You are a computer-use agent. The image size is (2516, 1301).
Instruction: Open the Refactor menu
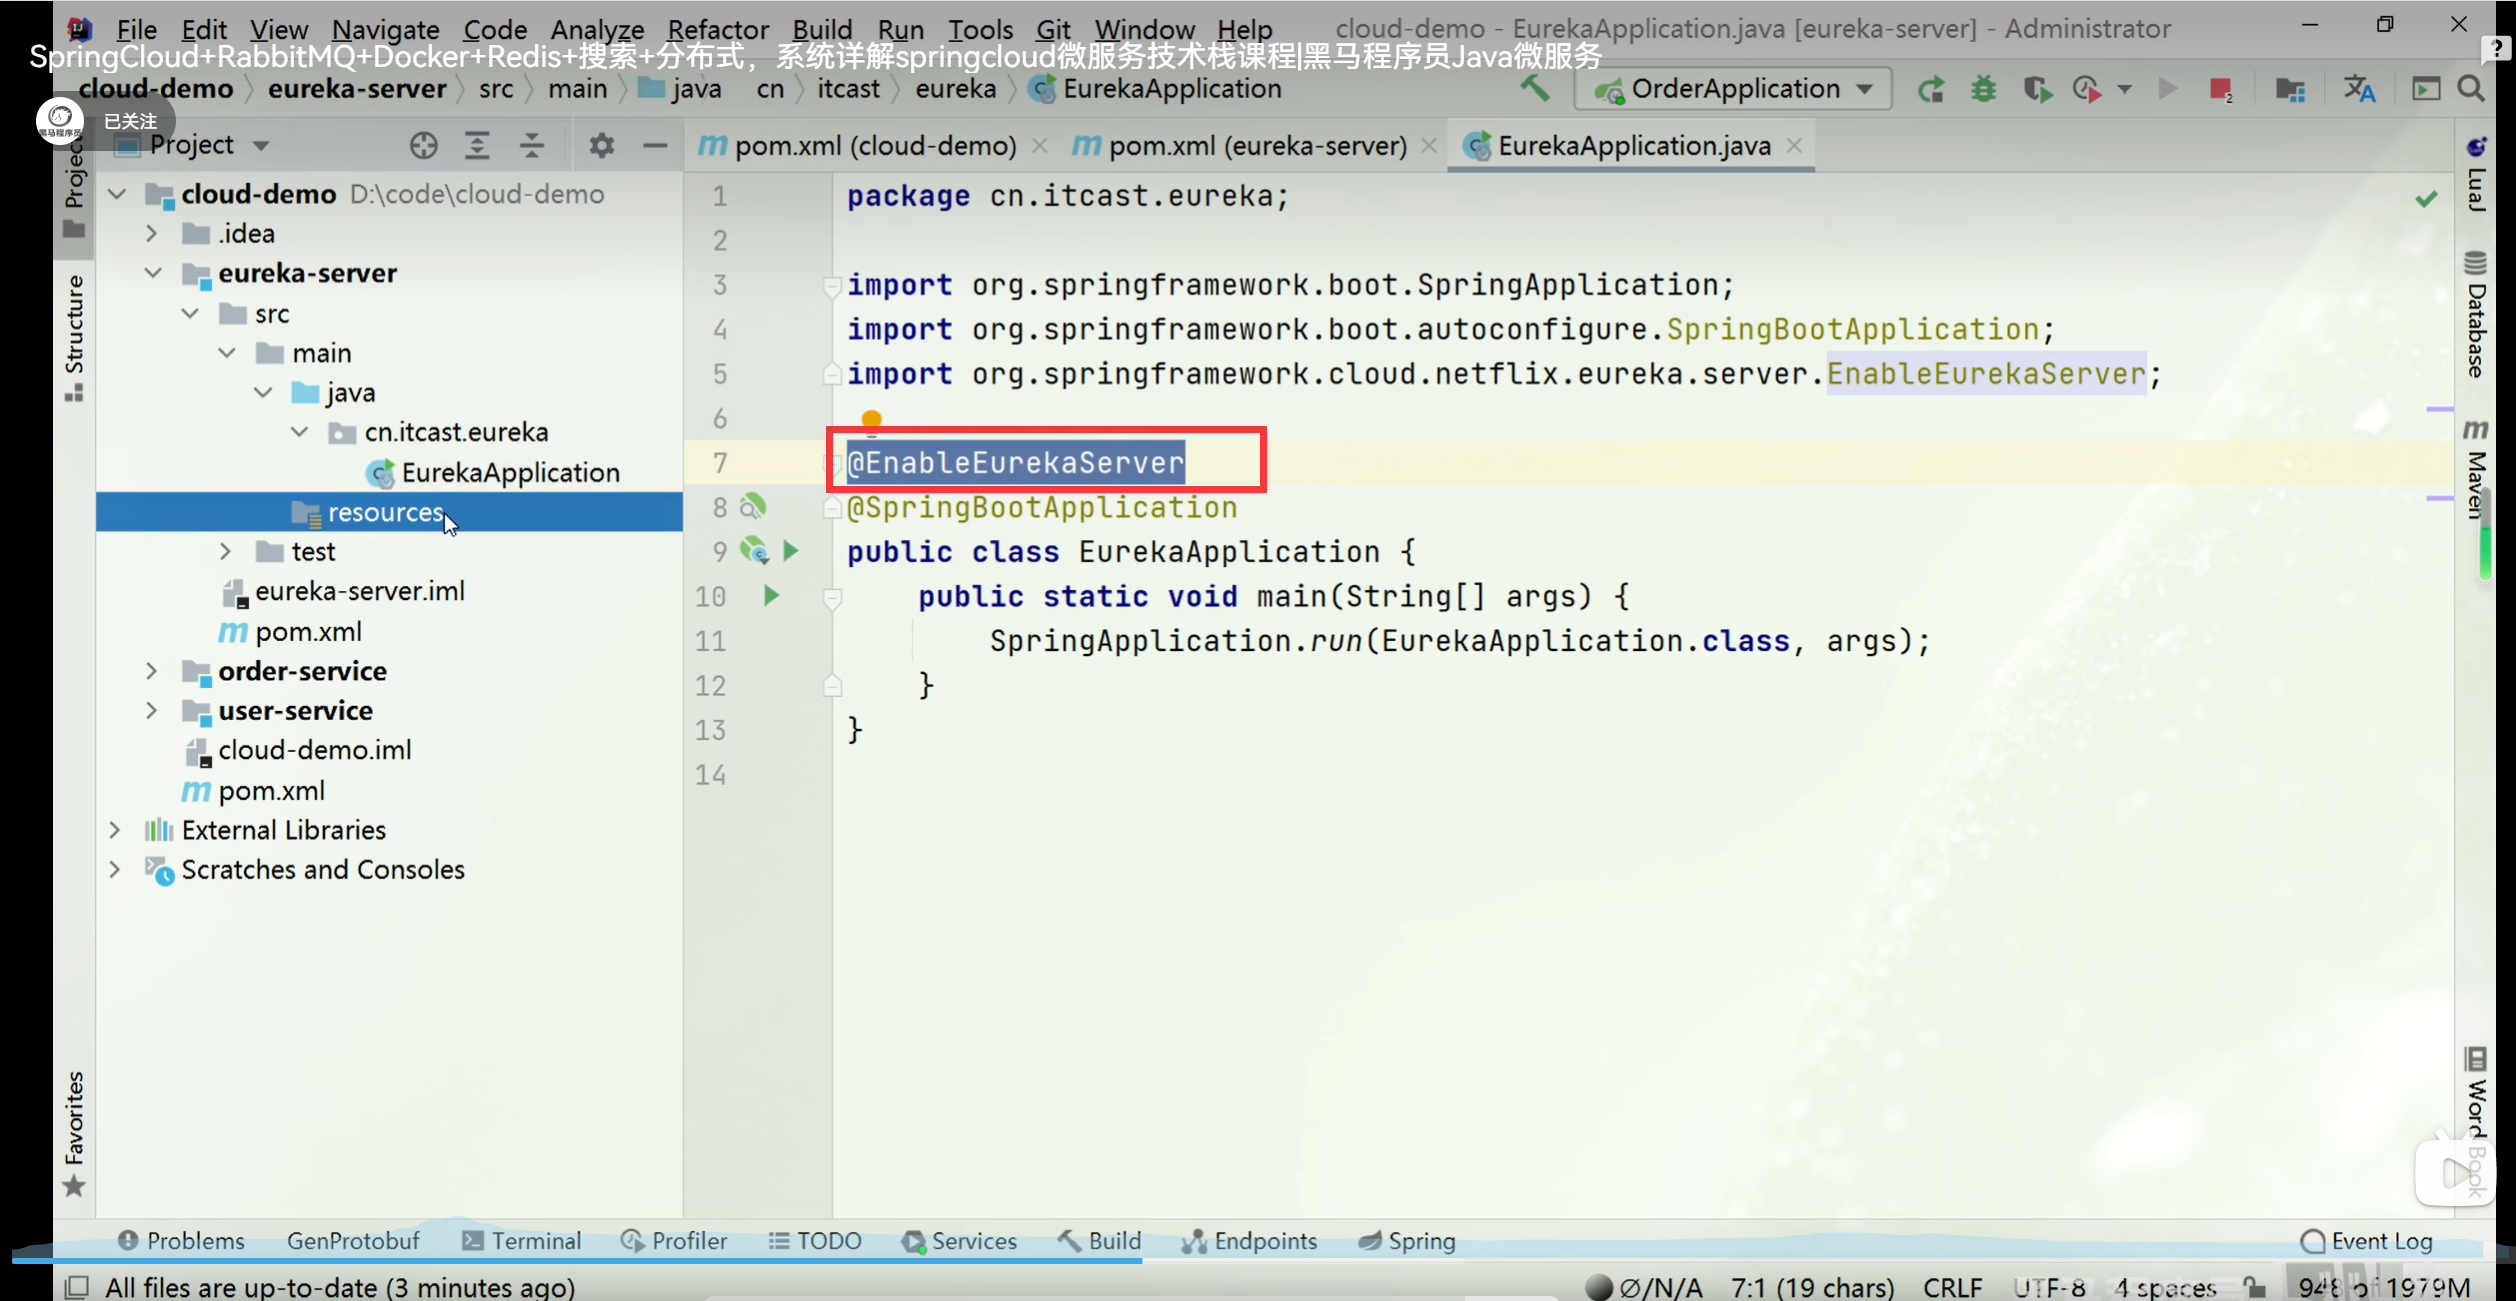(x=717, y=30)
